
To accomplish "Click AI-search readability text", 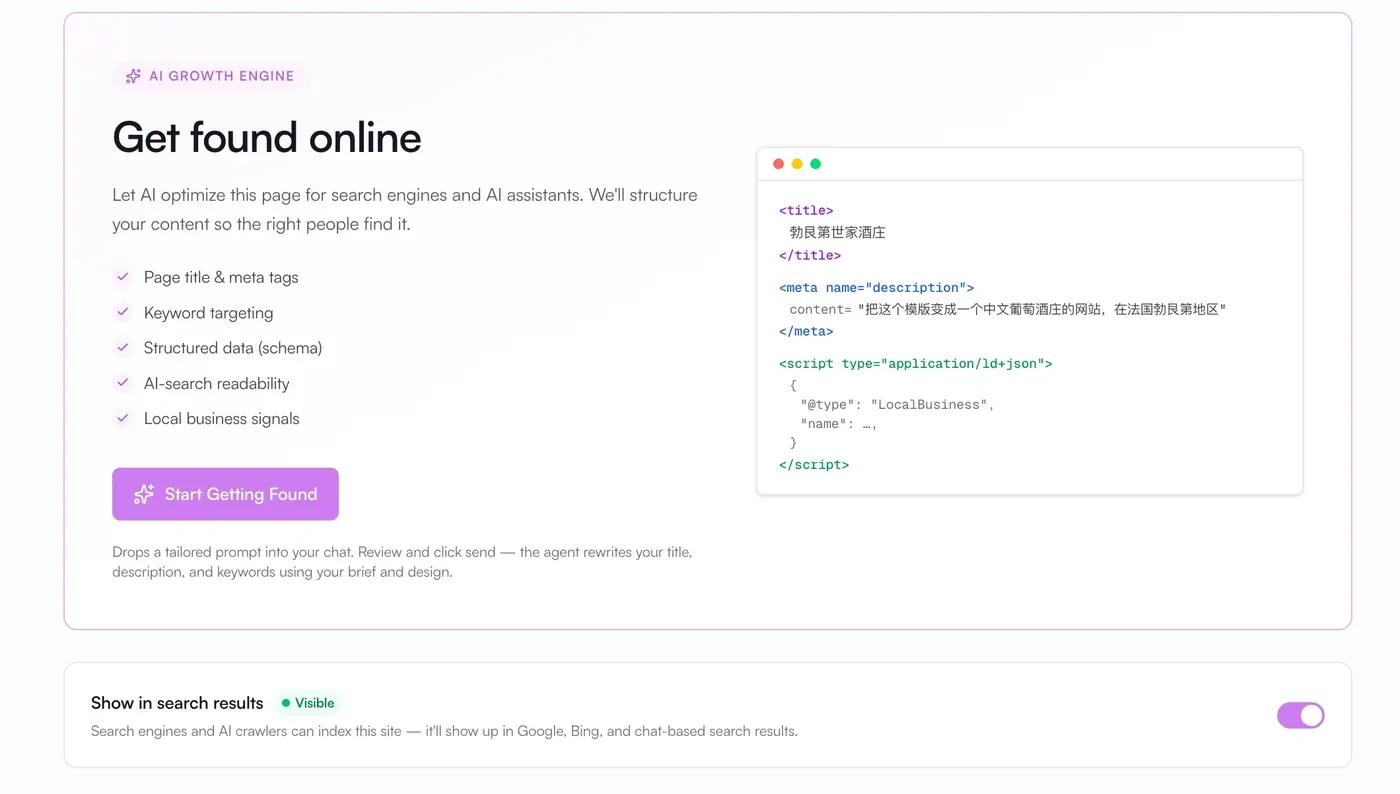I will click(216, 383).
